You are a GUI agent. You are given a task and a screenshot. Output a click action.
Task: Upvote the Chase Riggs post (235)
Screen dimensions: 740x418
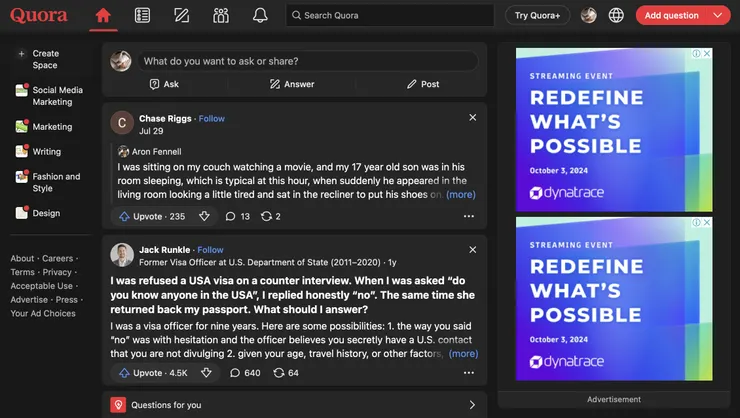click(x=152, y=216)
